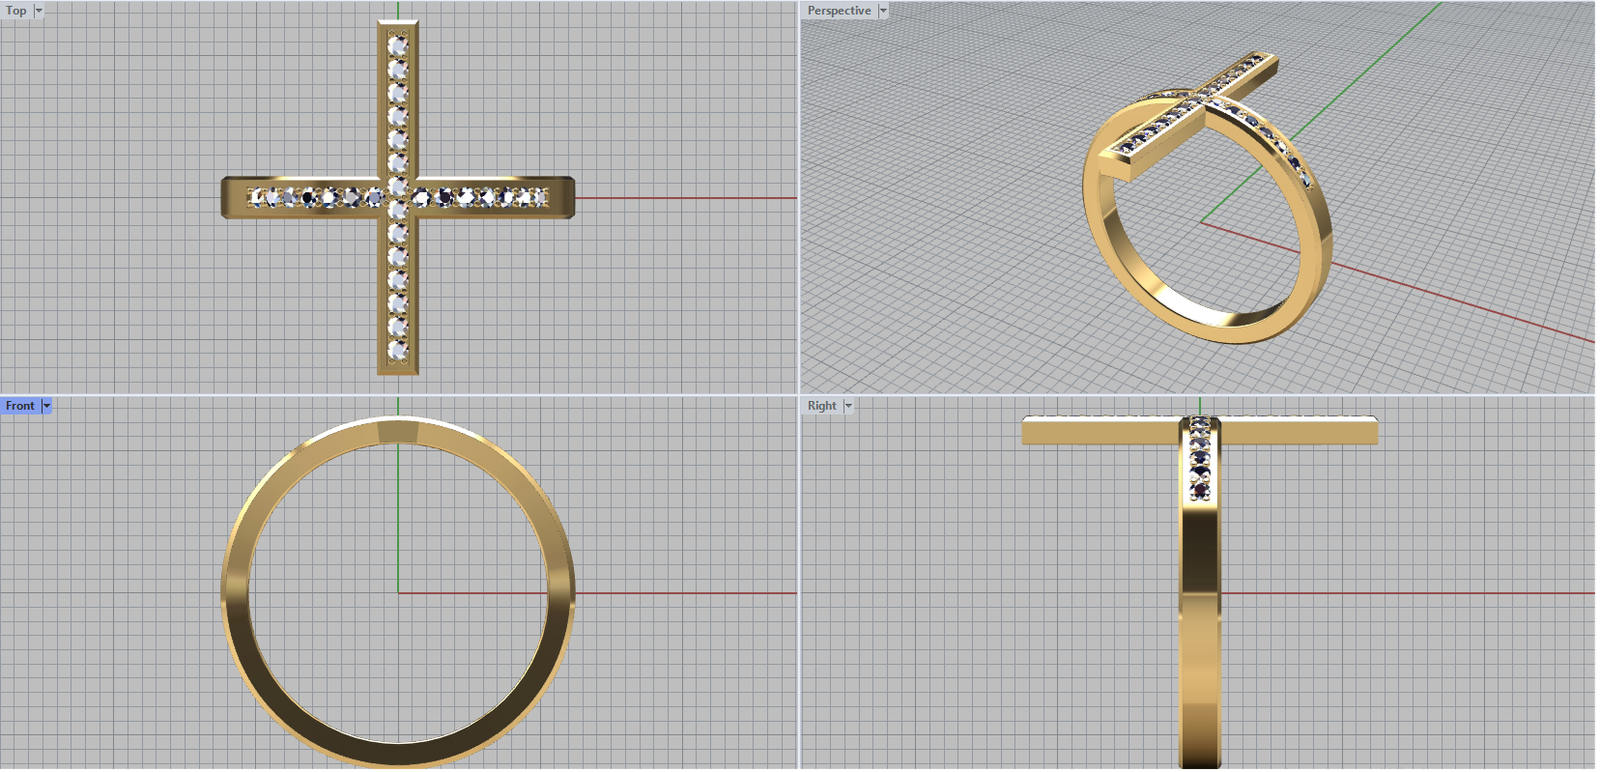Open the Right viewport dropdown arrow
The height and width of the screenshot is (772, 1600).
pyautogui.click(x=848, y=406)
